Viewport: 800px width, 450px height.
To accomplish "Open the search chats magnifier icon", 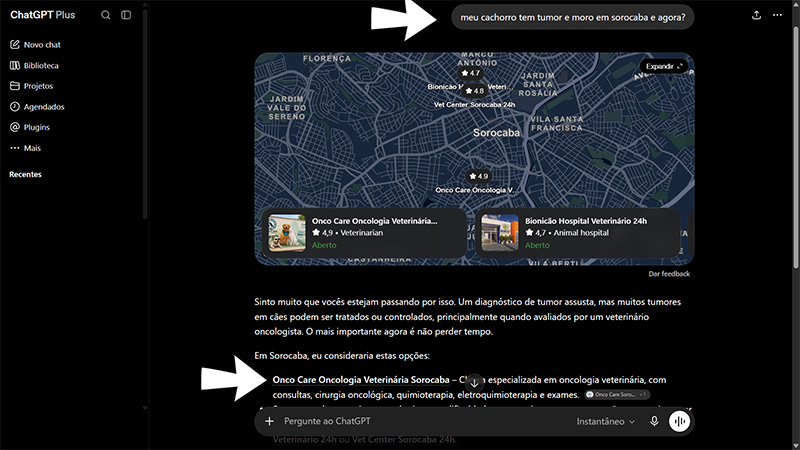I will click(106, 15).
